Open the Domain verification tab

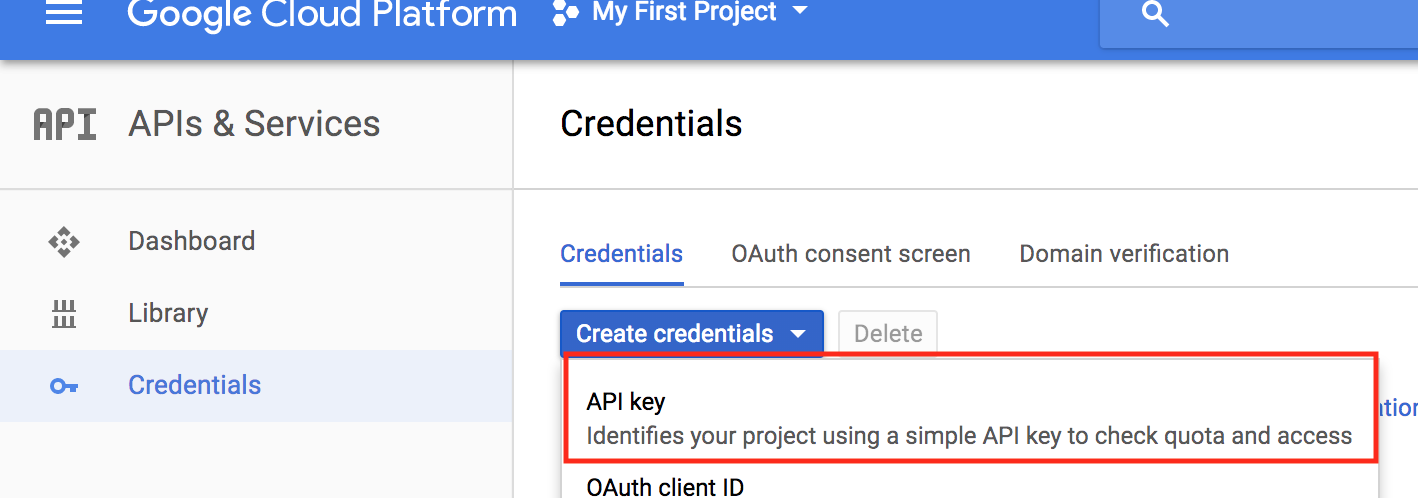[1124, 254]
